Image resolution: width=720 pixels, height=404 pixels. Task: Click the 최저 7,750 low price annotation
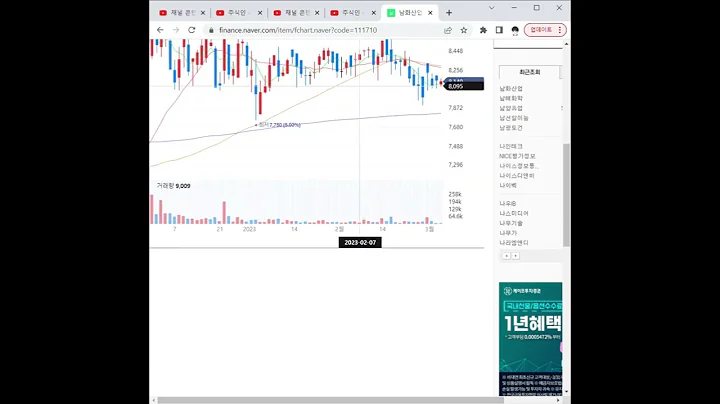(279, 125)
